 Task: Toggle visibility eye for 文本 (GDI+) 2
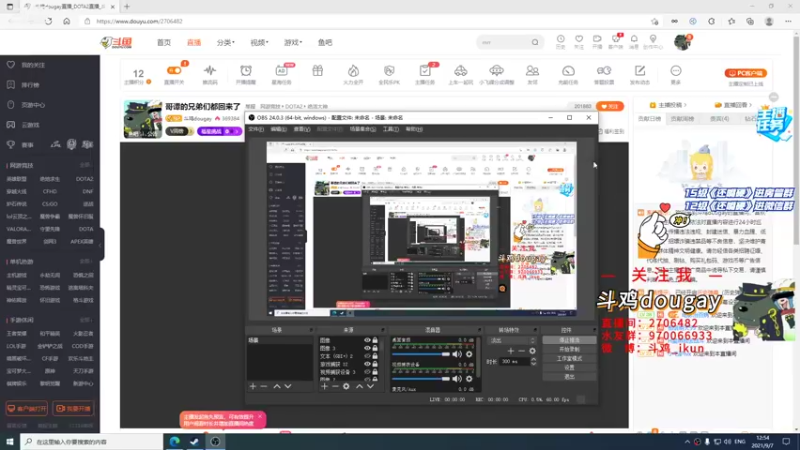367,356
